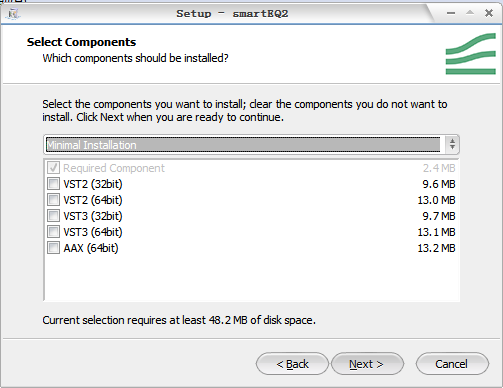Minimize the Setup window
Viewport: 503px width, 388px height.
tap(451, 13)
